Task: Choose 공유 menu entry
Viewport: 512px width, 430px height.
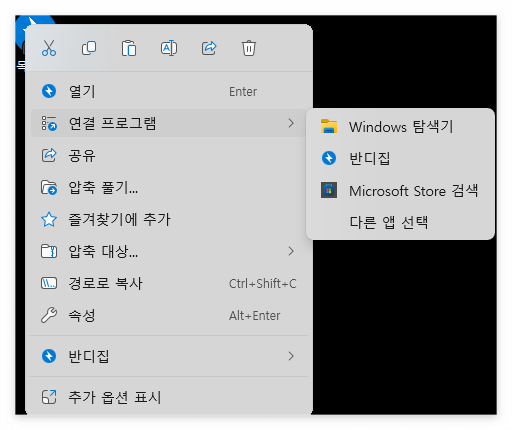Action: [x=169, y=155]
